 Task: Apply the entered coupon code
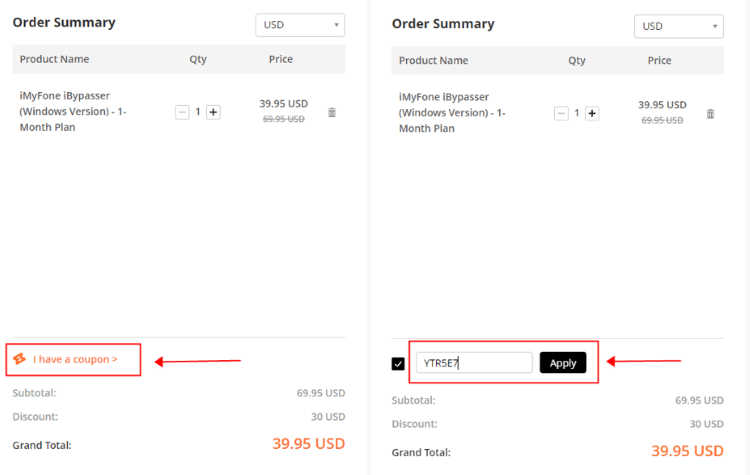(563, 363)
